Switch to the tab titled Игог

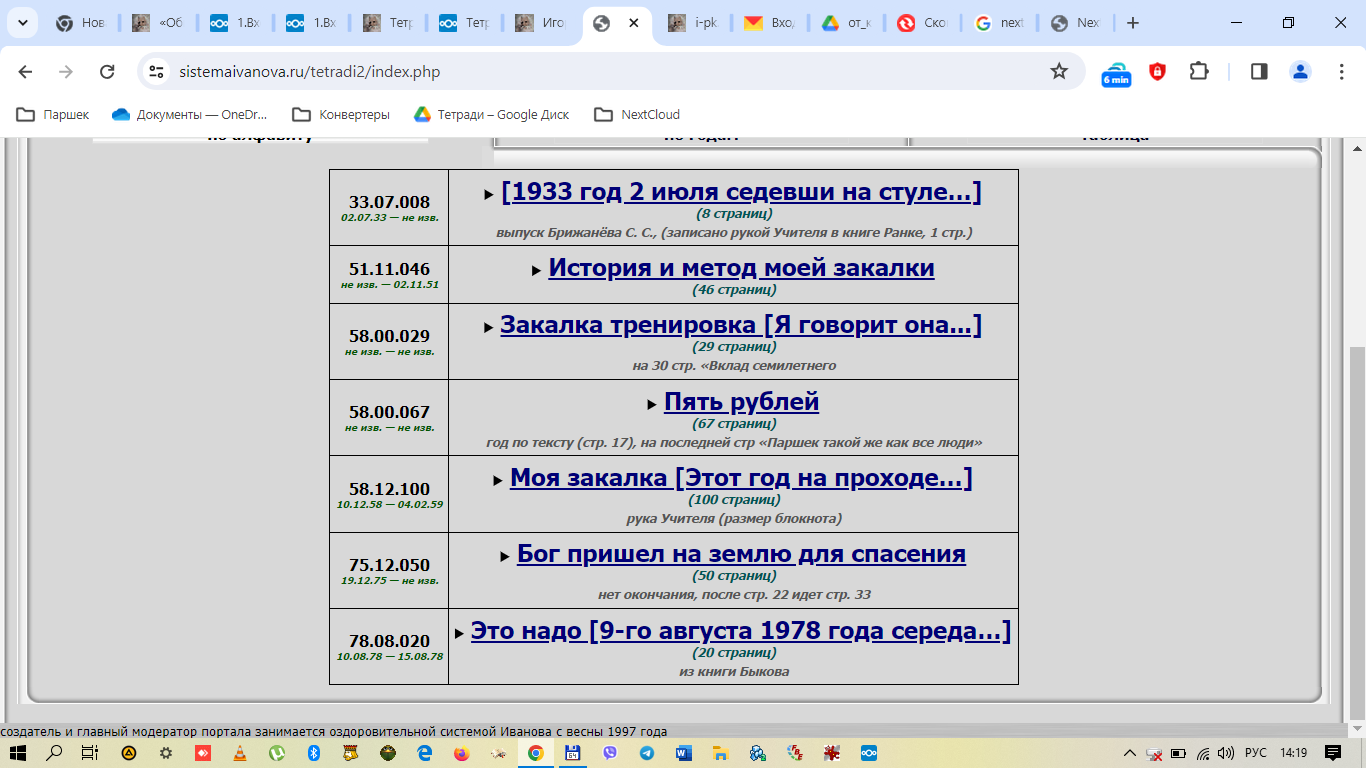[540, 23]
